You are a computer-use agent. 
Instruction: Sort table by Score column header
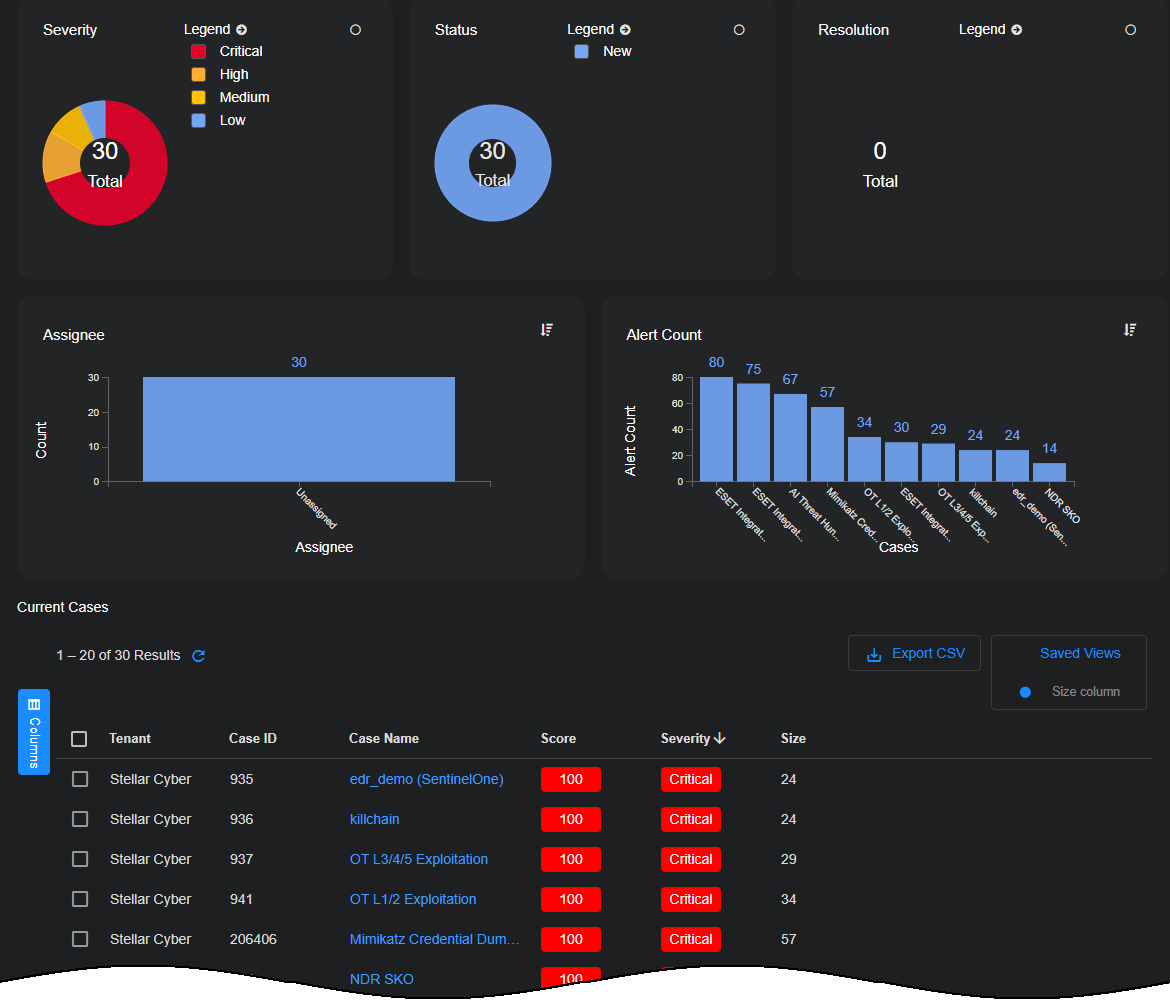click(x=558, y=738)
